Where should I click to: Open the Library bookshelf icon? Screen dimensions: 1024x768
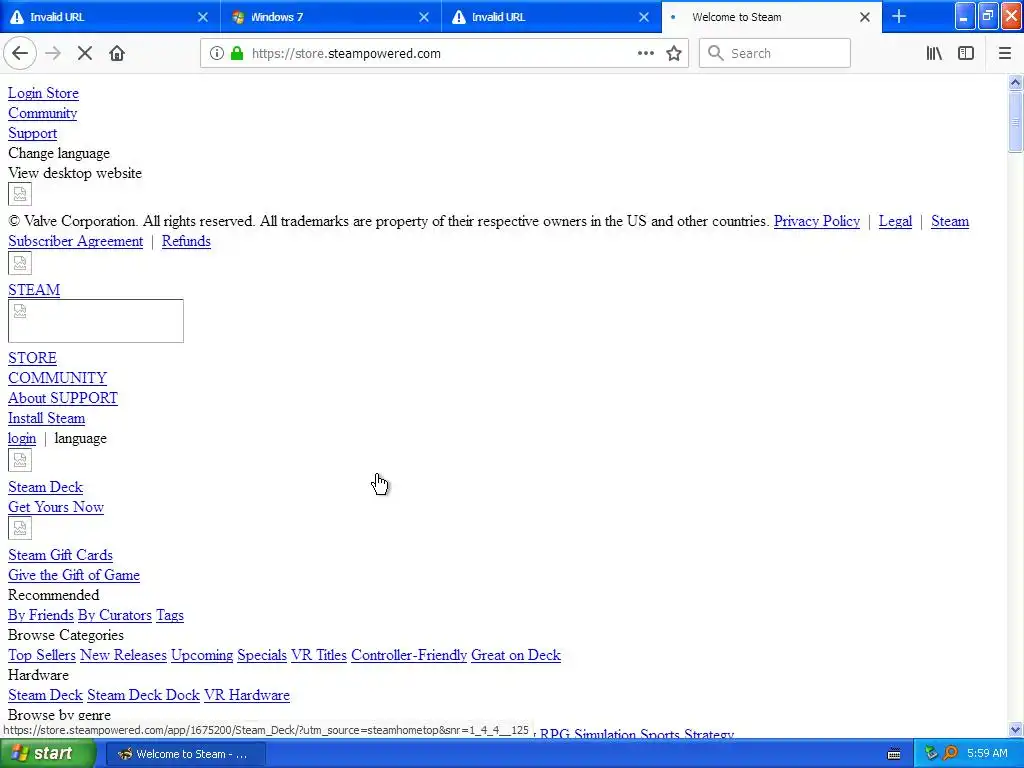point(934,54)
